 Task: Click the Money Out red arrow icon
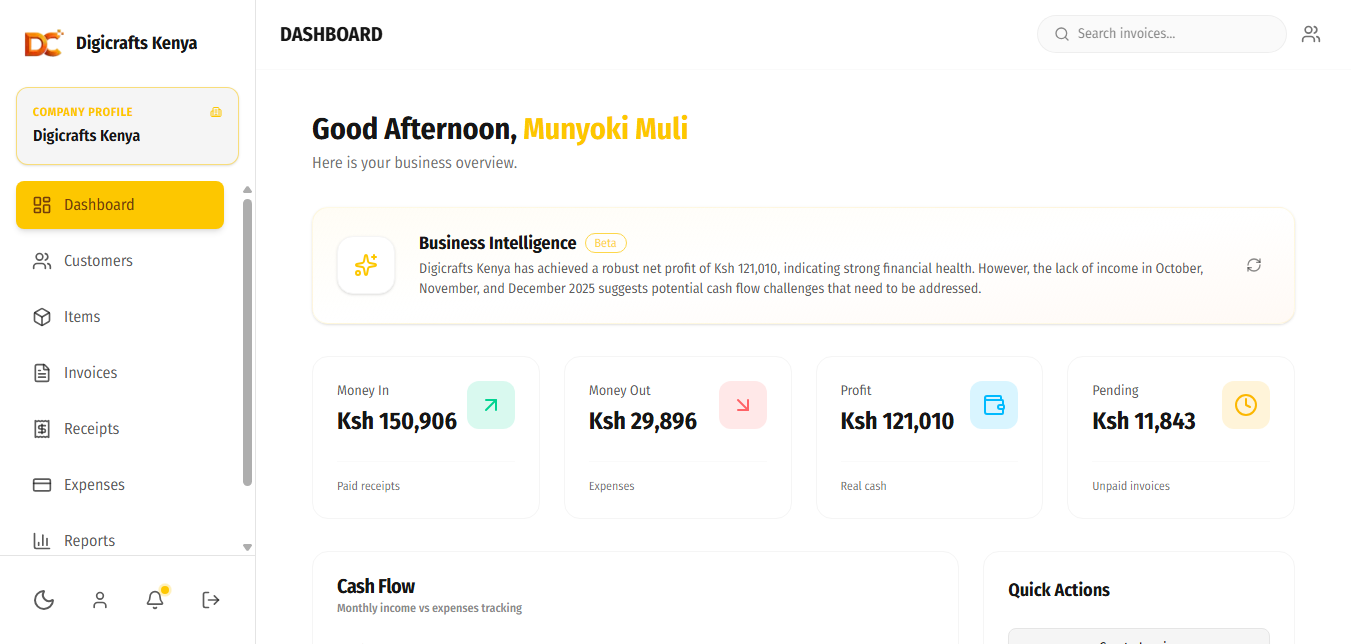743,405
